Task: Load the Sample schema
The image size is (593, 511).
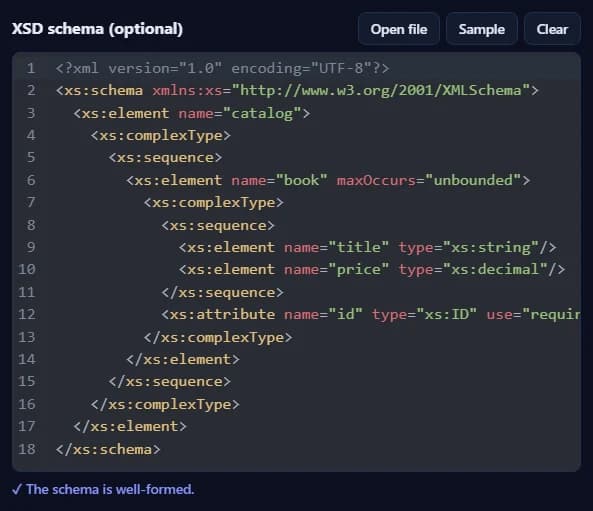Action: pyautogui.click(x=481, y=29)
